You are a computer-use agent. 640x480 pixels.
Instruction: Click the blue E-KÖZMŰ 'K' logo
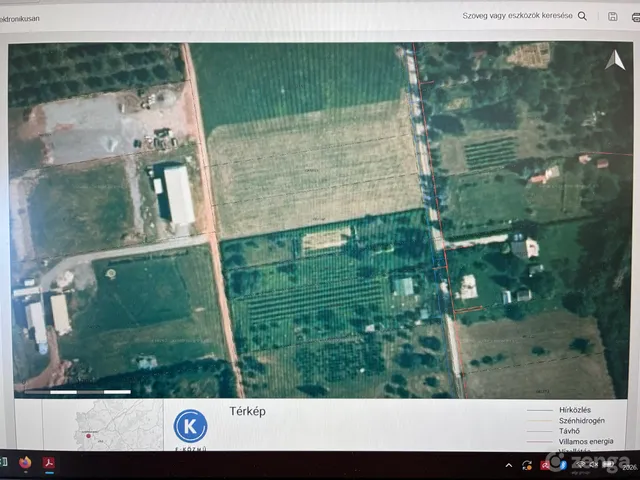pos(190,426)
